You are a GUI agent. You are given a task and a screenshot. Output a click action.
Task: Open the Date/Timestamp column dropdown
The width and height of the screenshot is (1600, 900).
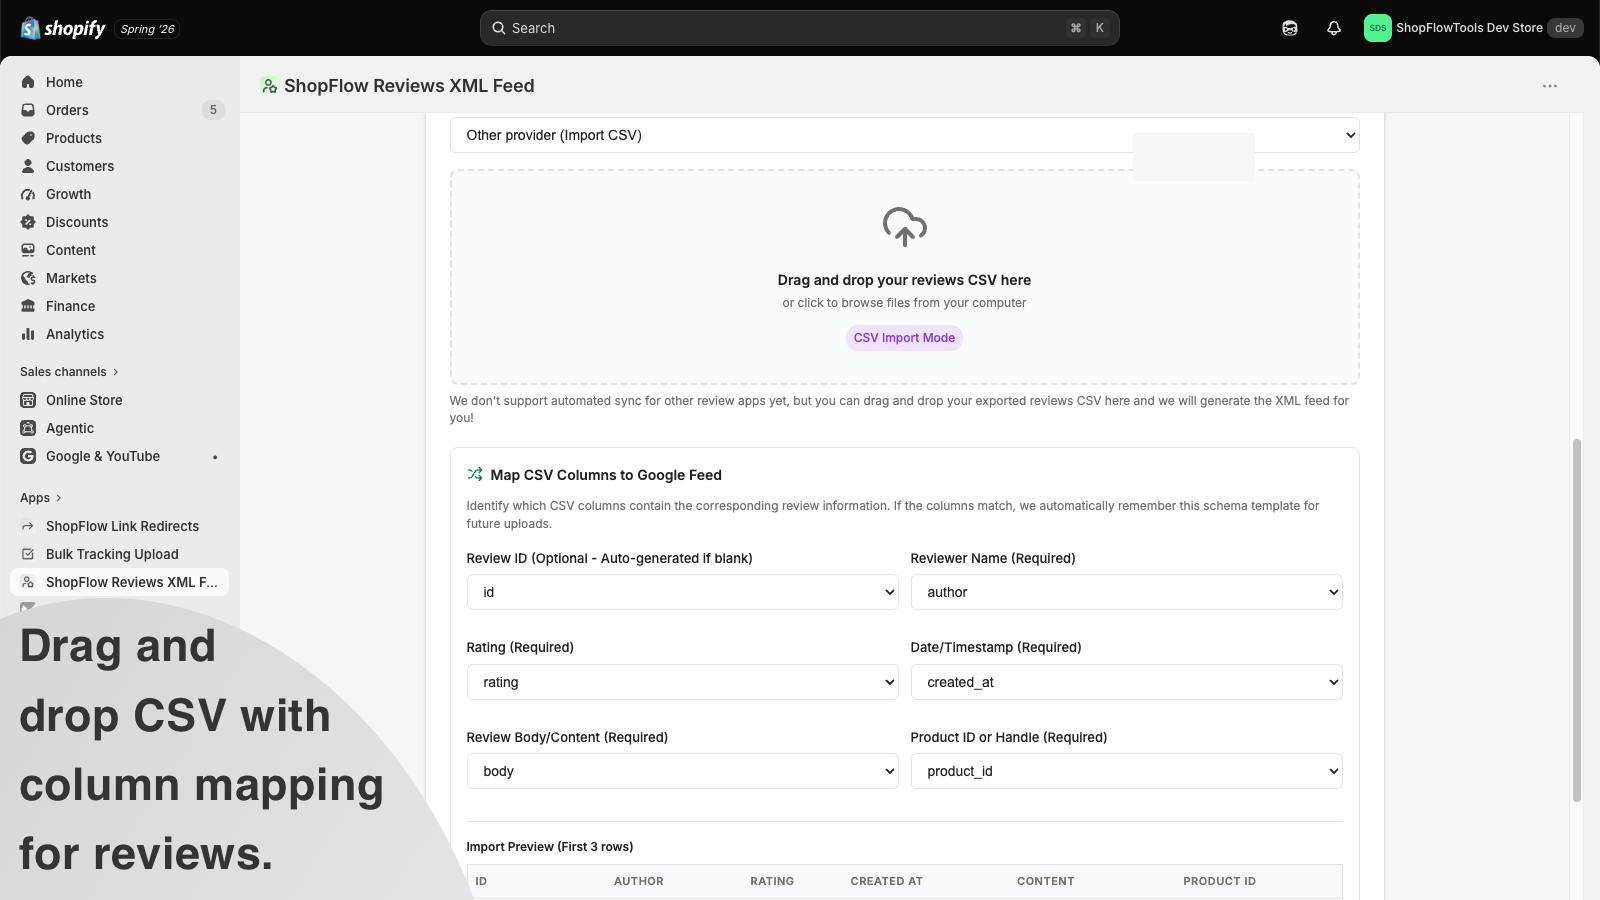click(1126, 682)
